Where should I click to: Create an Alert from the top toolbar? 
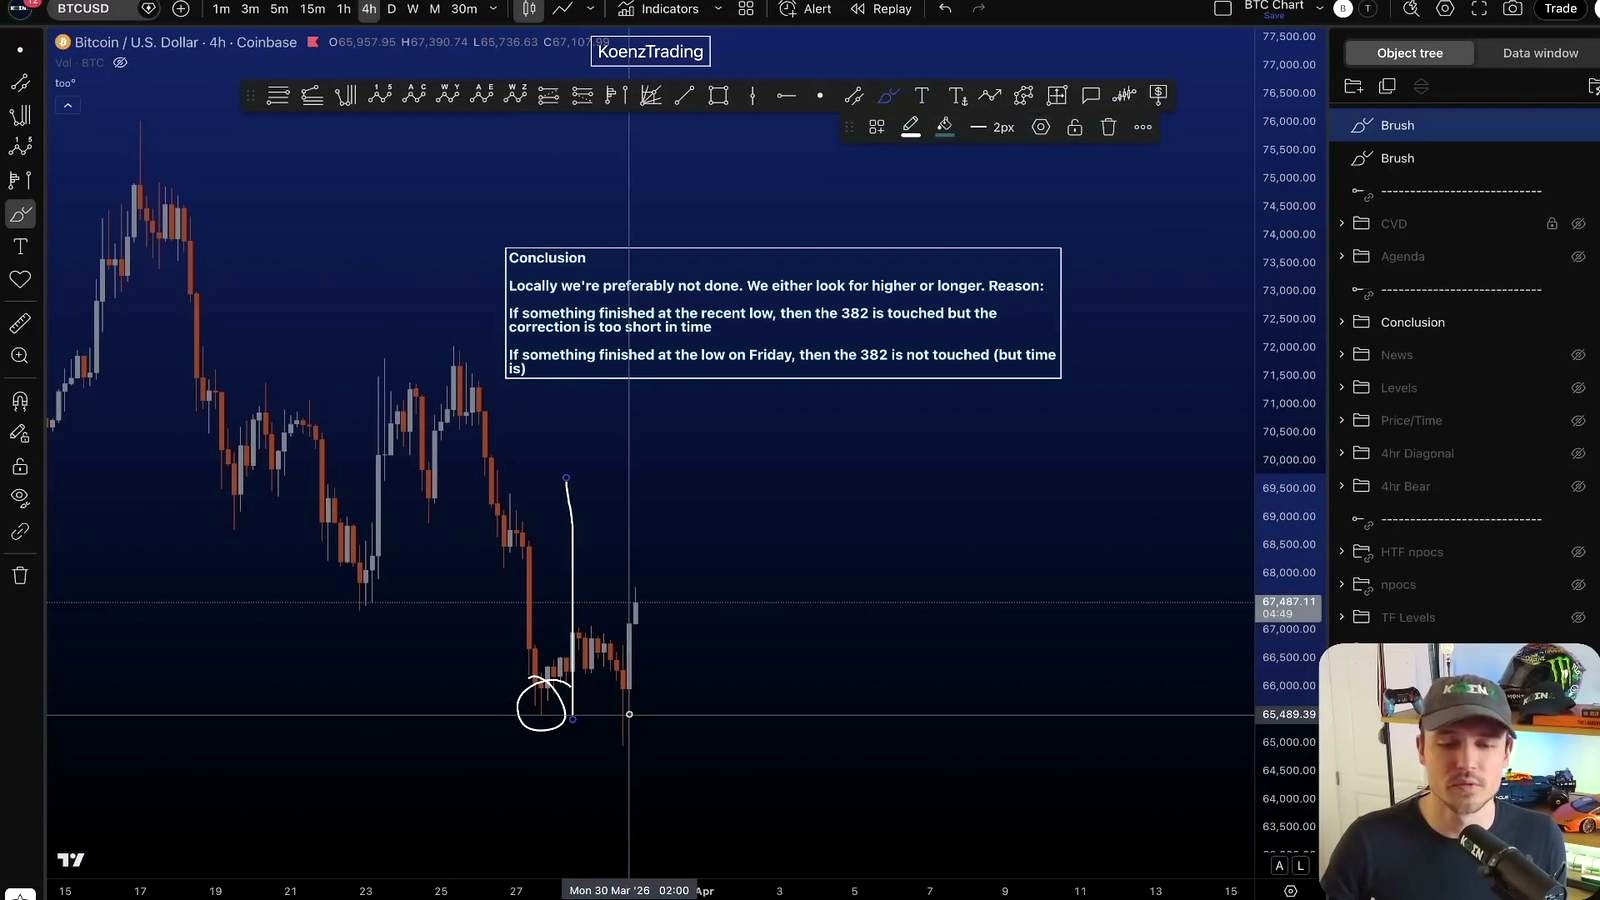click(x=805, y=9)
